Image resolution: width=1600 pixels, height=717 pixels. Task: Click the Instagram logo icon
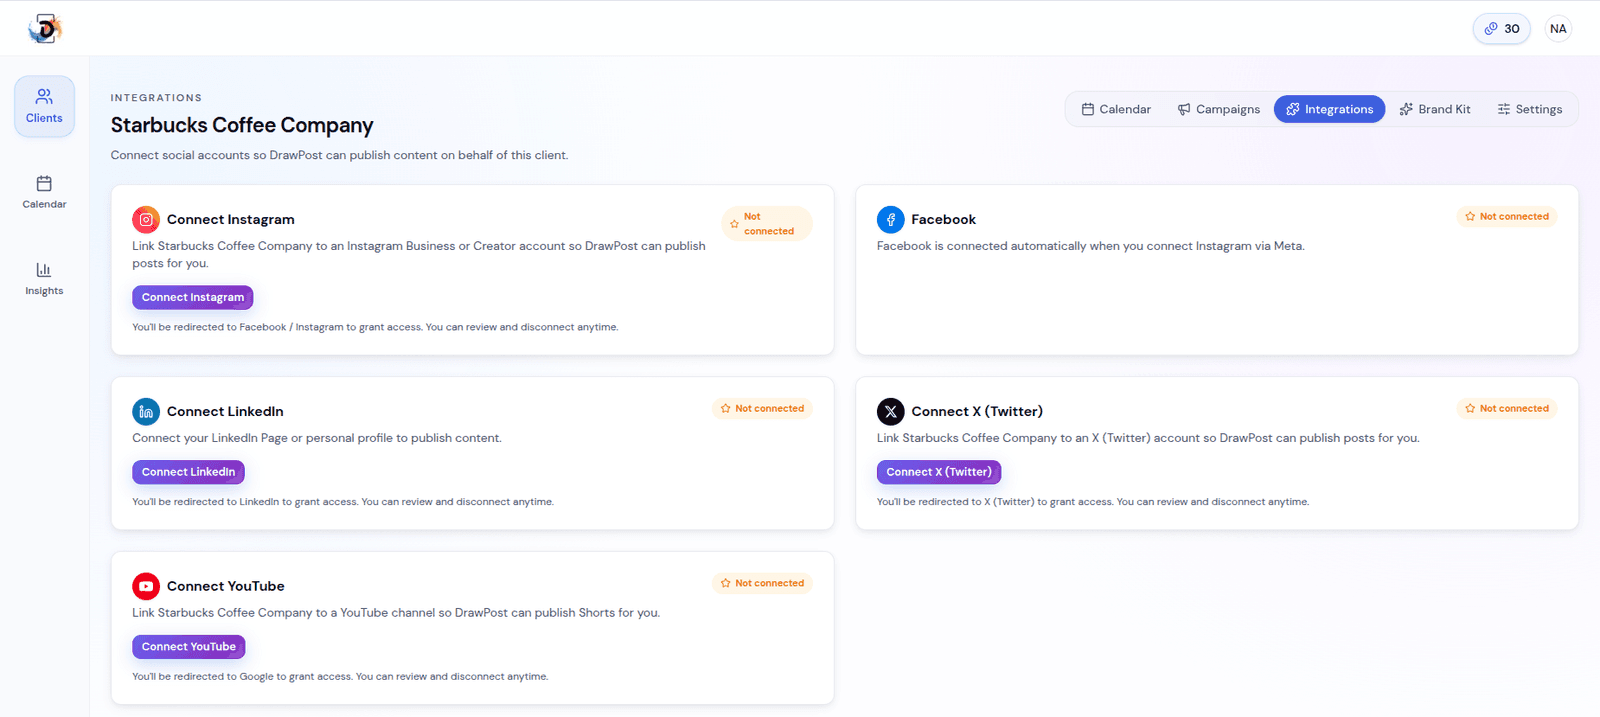pyautogui.click(x=146, y=219)
